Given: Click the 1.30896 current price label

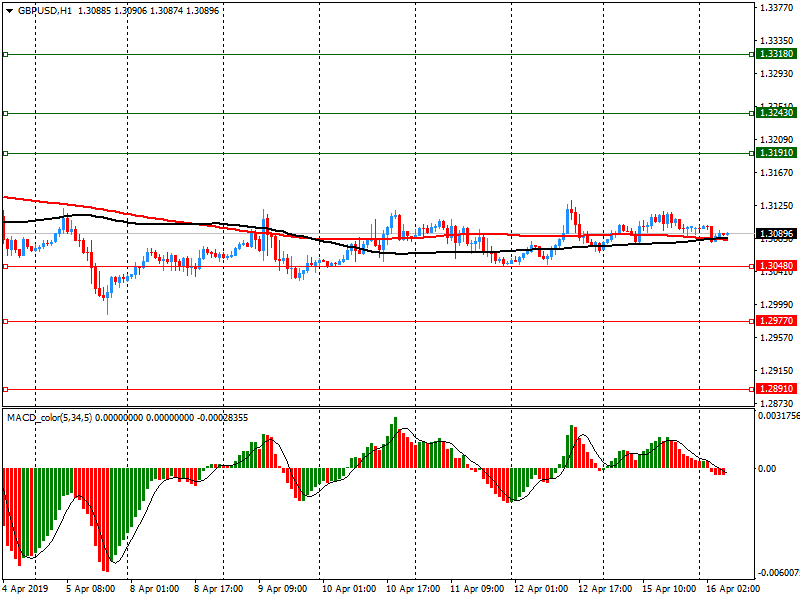Looking at the screenshot, I should (776, 234).
